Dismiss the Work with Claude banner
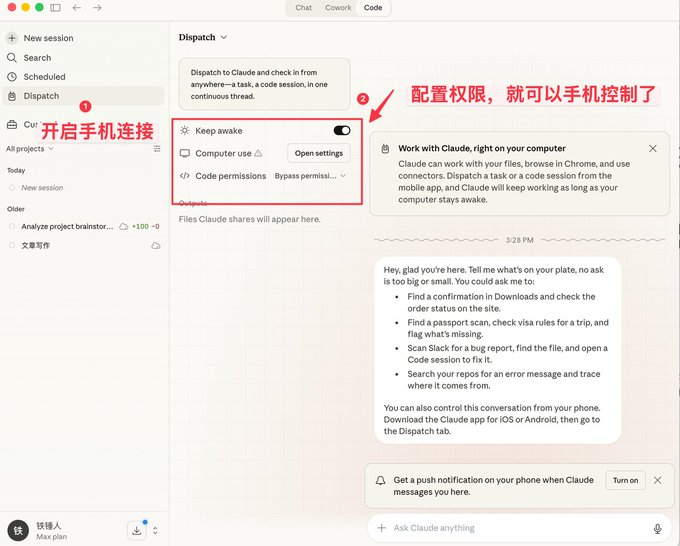Image resolution: width=680 pixels, height=546 pixels. [x=653, y=149]
